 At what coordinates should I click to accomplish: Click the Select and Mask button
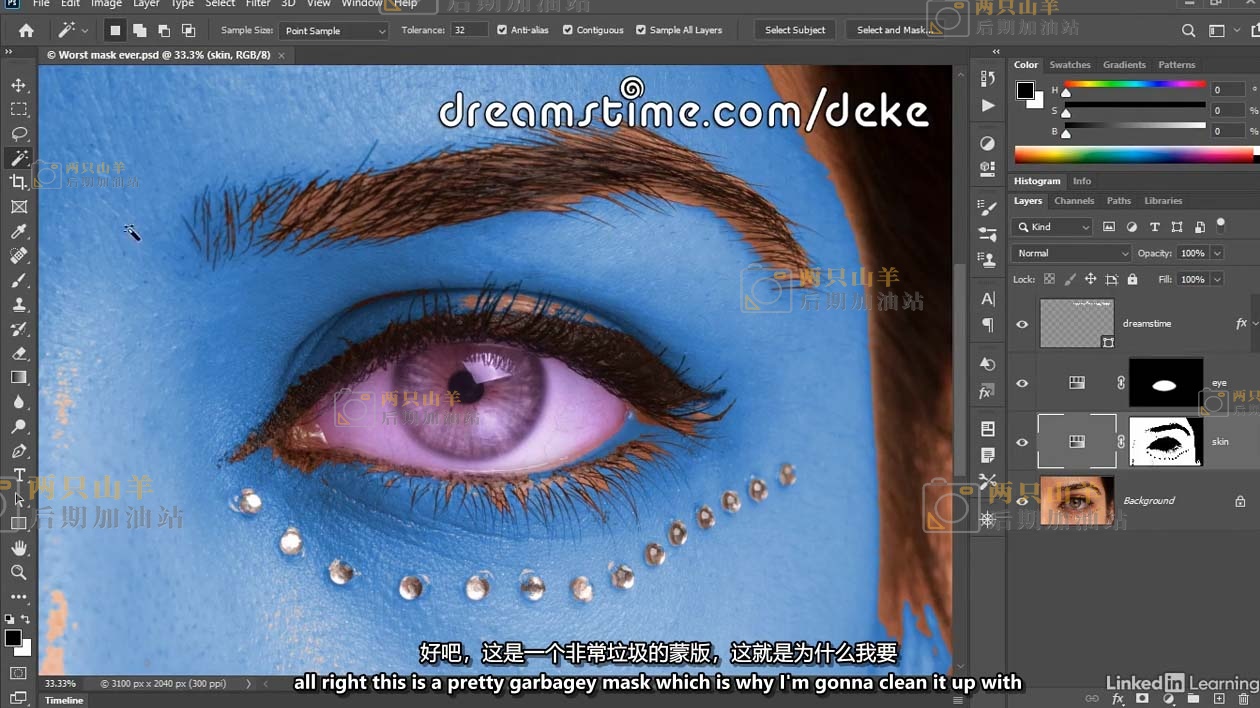(x=893, y=30)
